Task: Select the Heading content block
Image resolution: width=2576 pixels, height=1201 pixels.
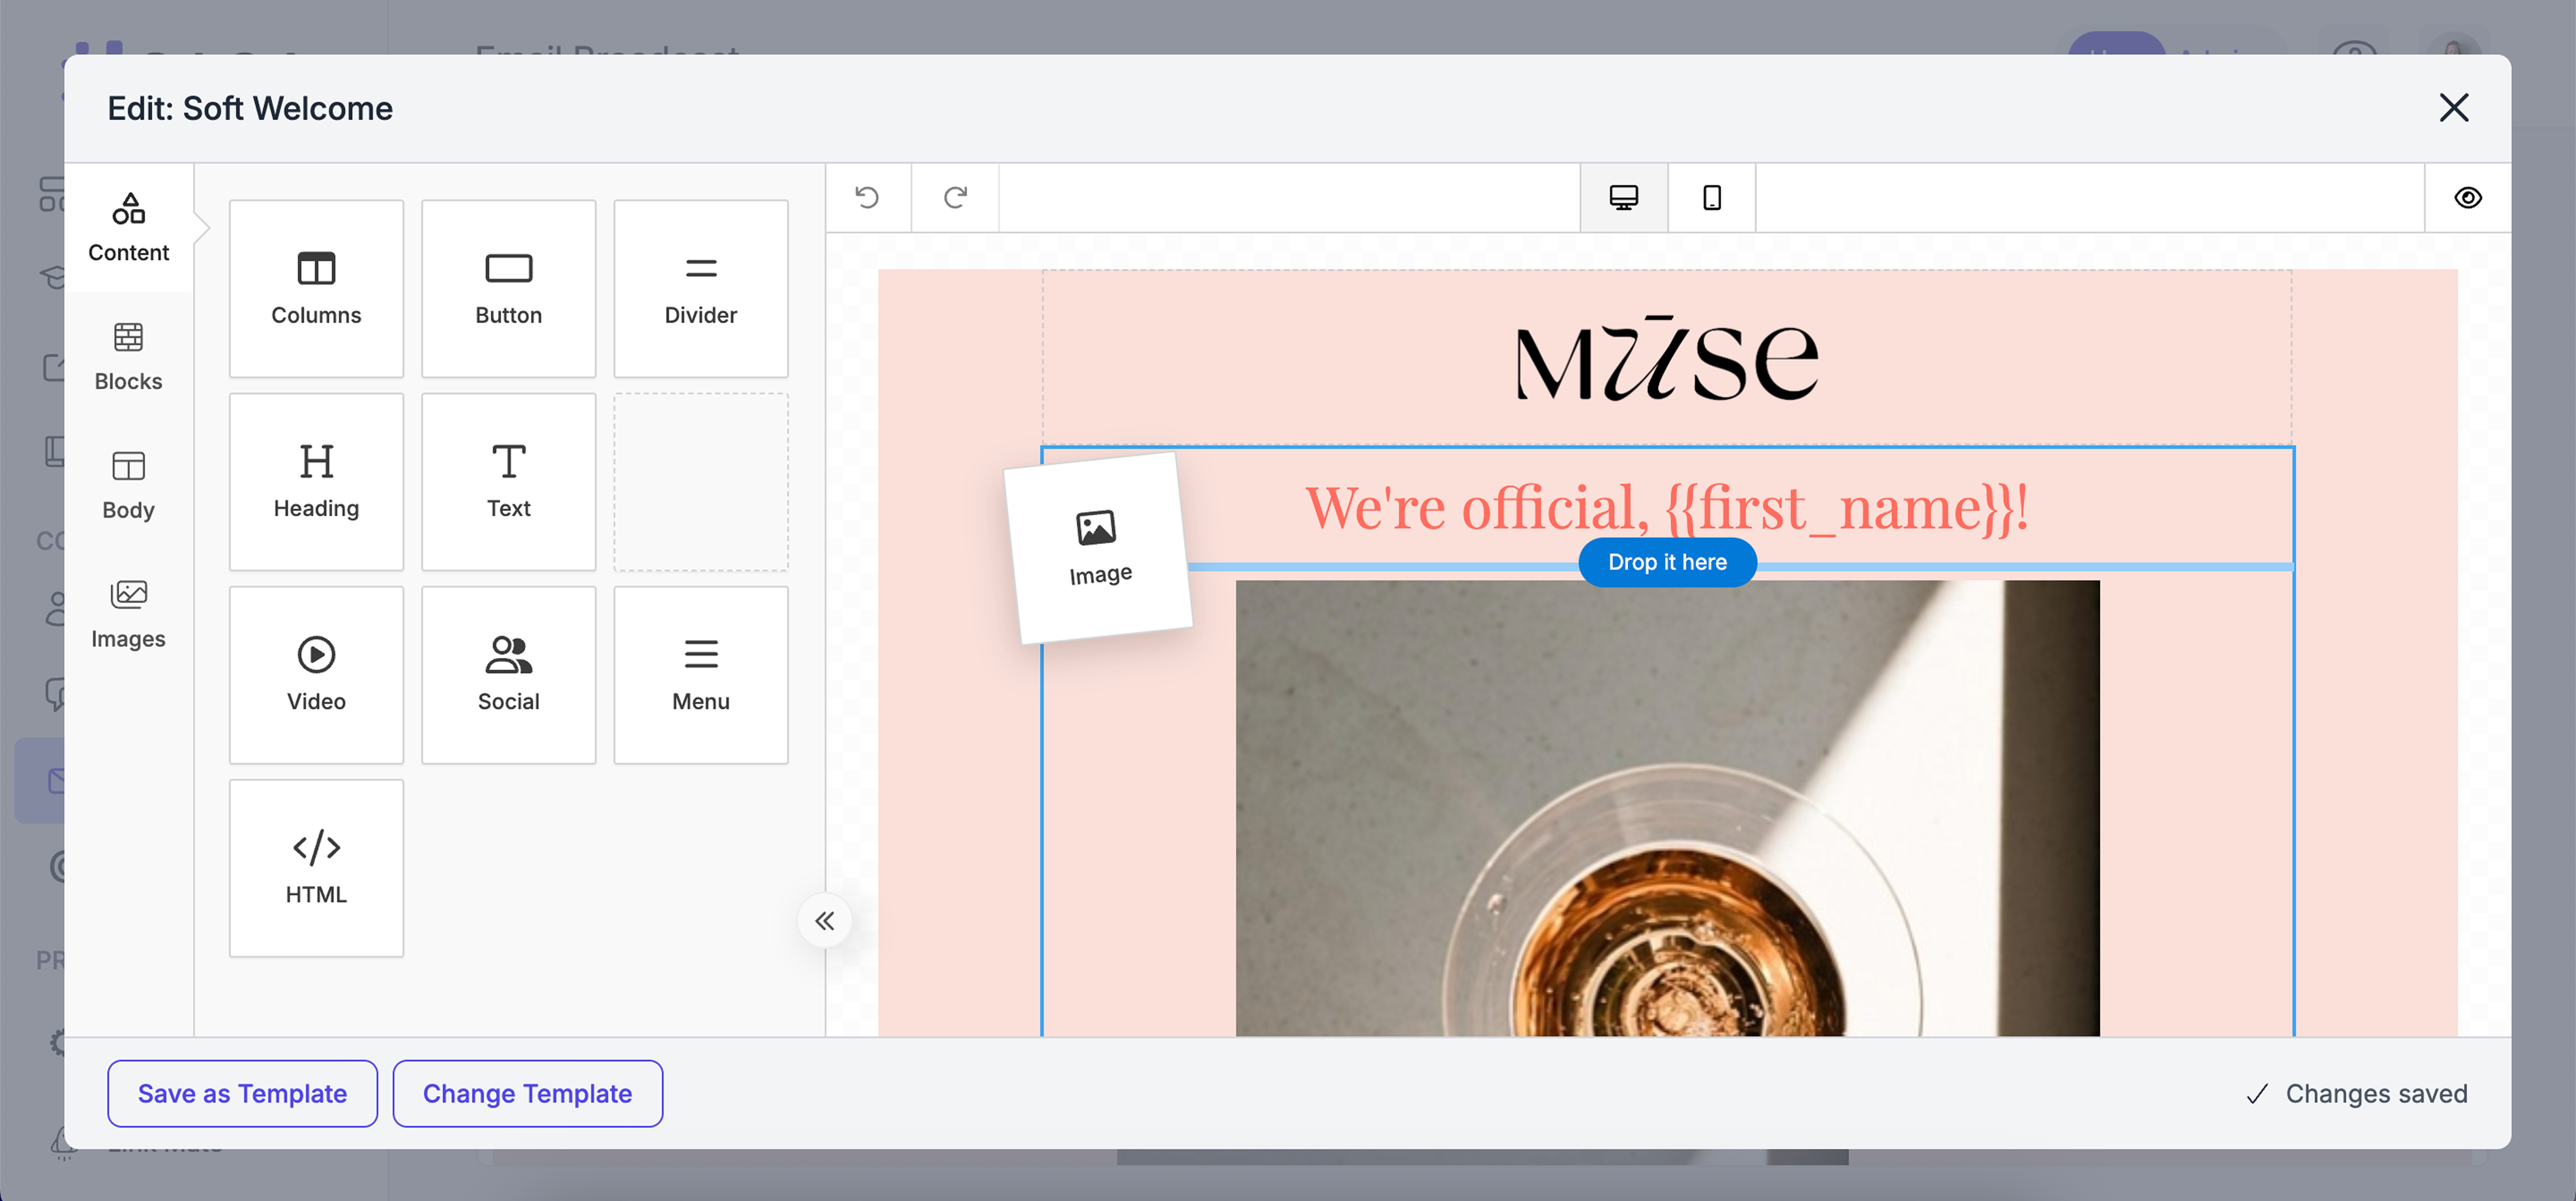Action: (316, 482)
